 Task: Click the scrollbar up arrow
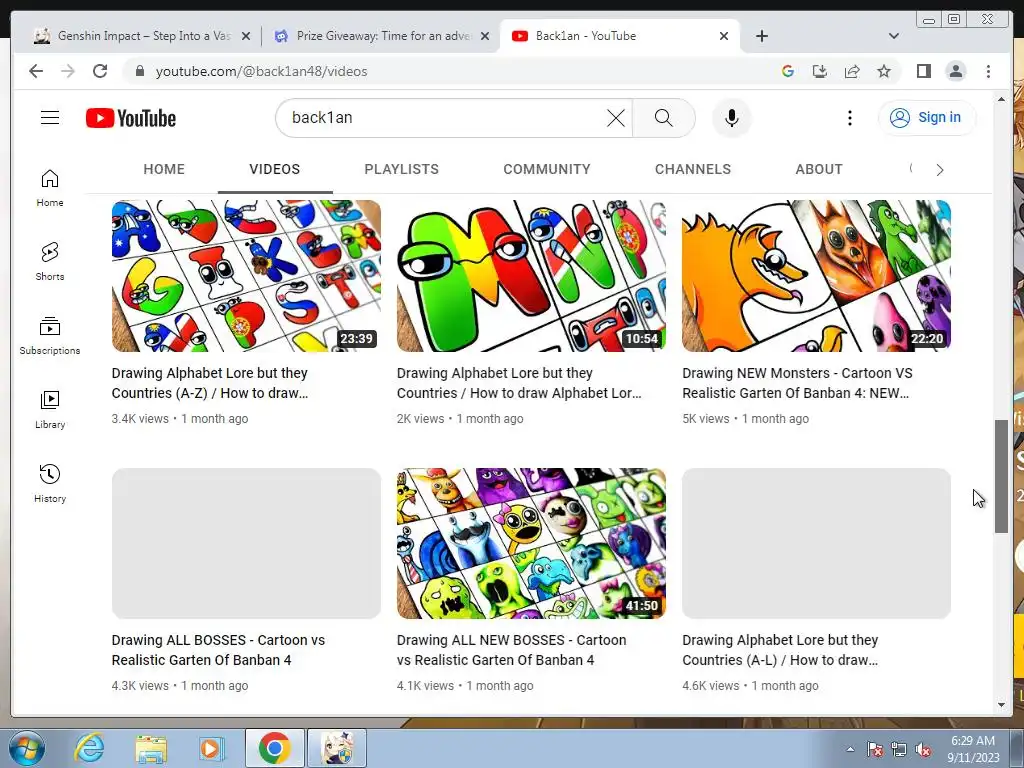pyautogui.click(x=1001, y=99)
